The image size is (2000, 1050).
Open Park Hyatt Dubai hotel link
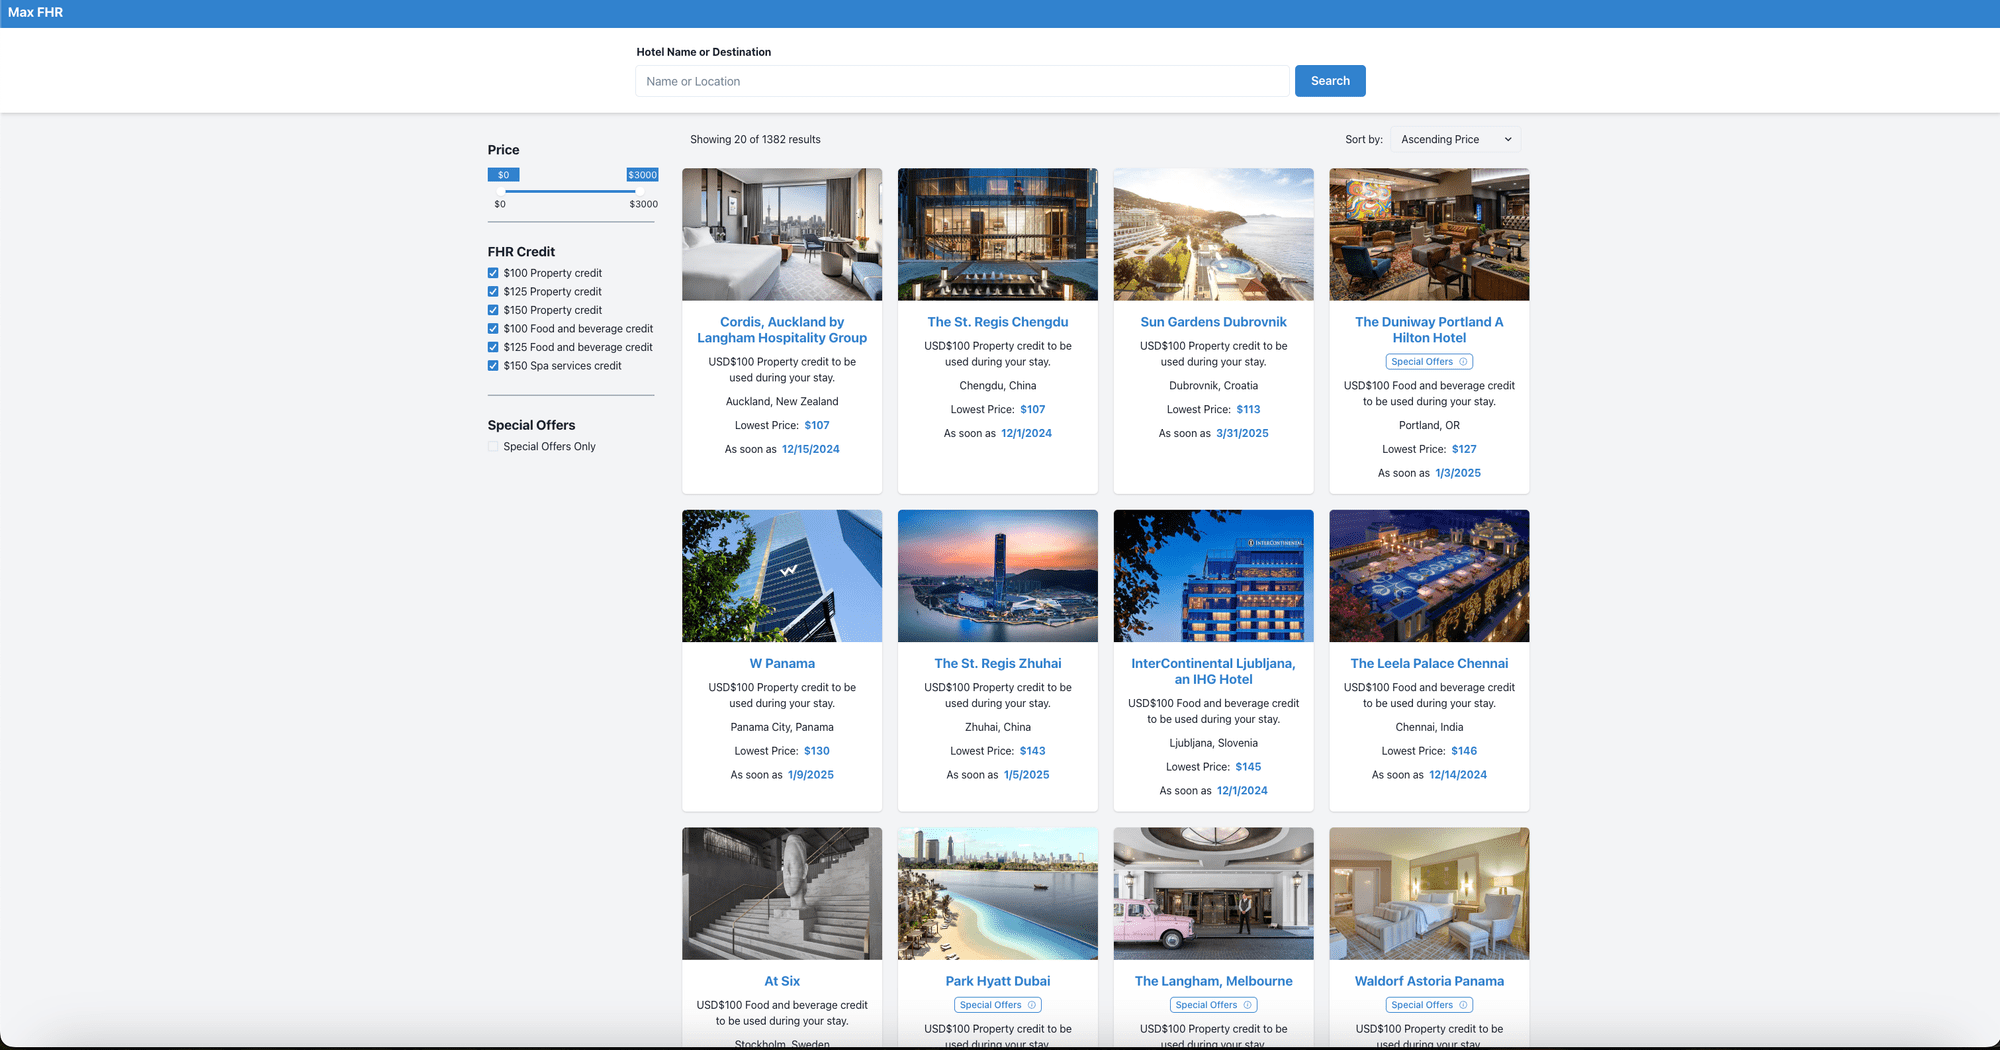point(998,982)
